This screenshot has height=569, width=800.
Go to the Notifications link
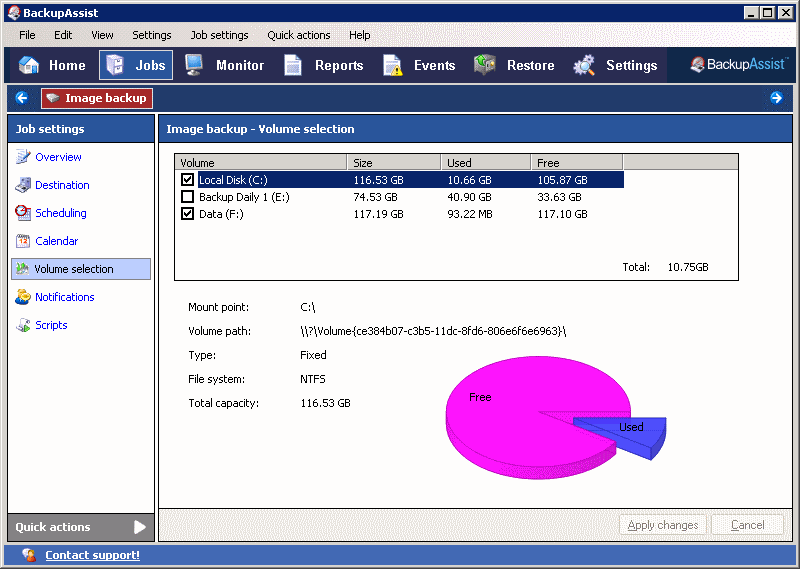65,296
